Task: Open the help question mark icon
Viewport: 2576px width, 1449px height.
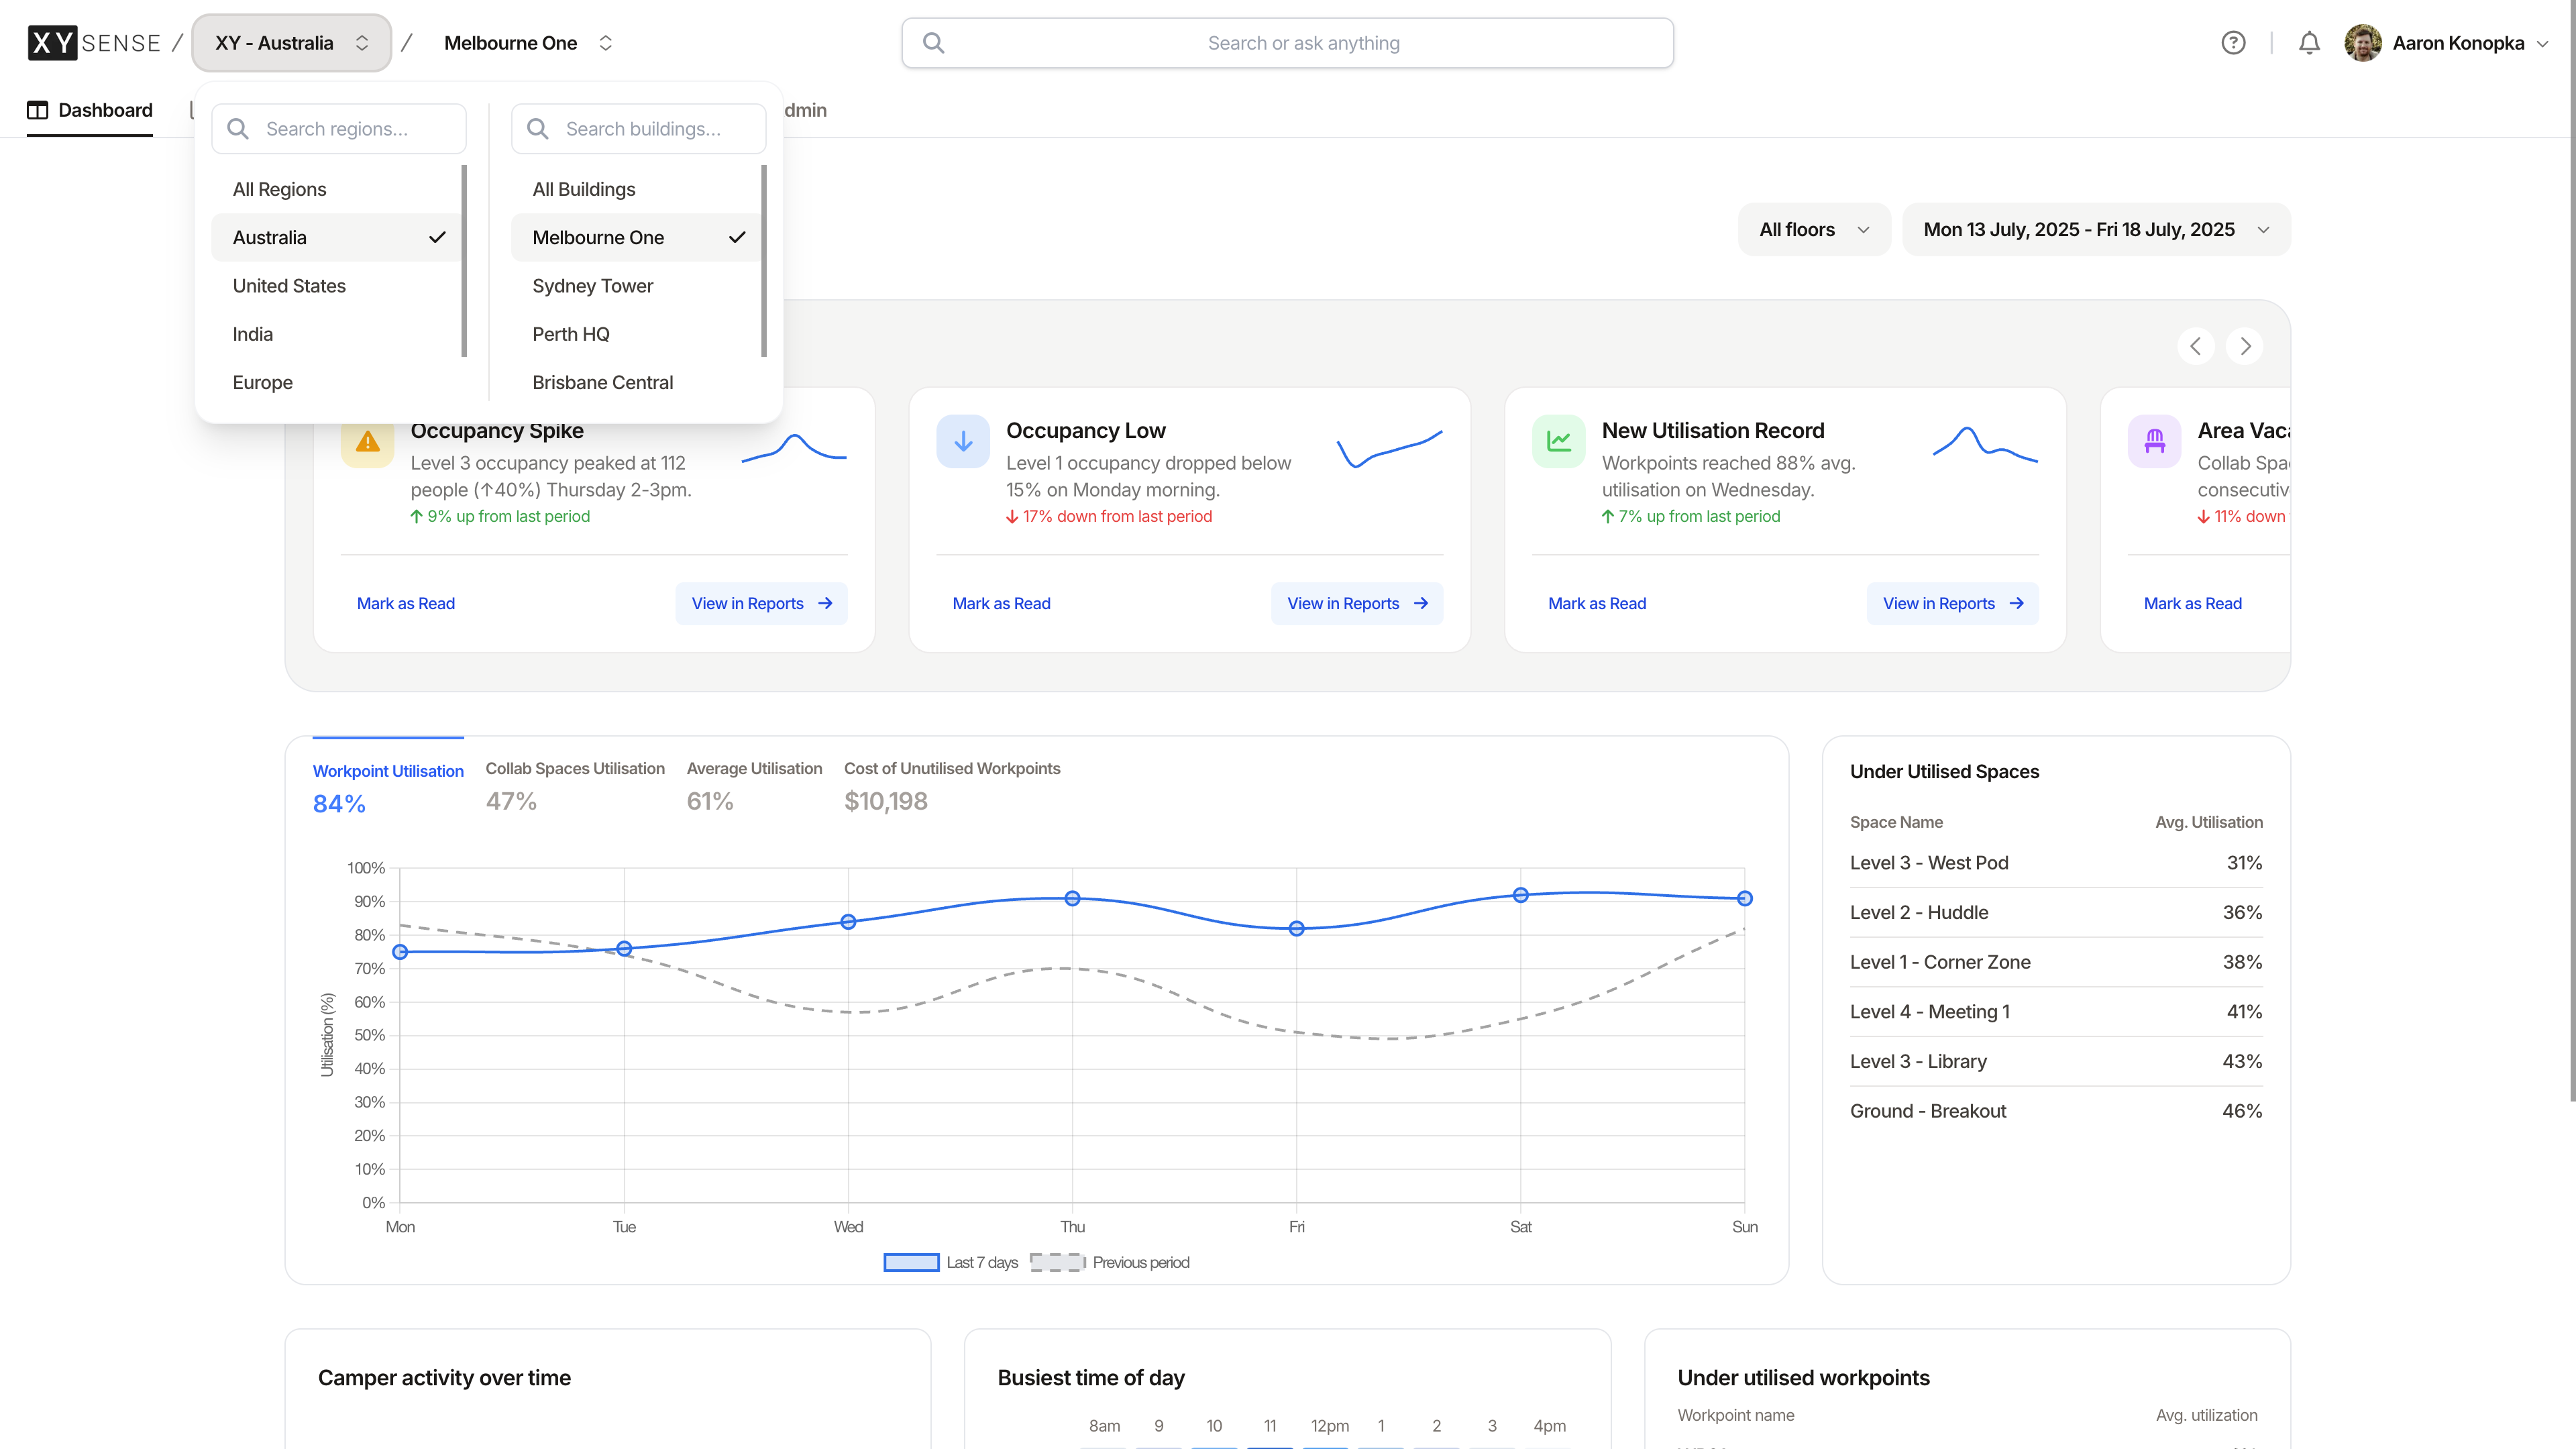Action: pos(2233,43)
